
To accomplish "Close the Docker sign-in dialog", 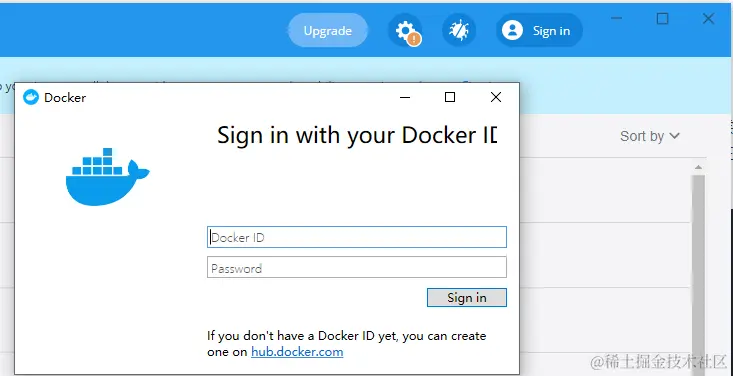I will click(x=496, y=97).
